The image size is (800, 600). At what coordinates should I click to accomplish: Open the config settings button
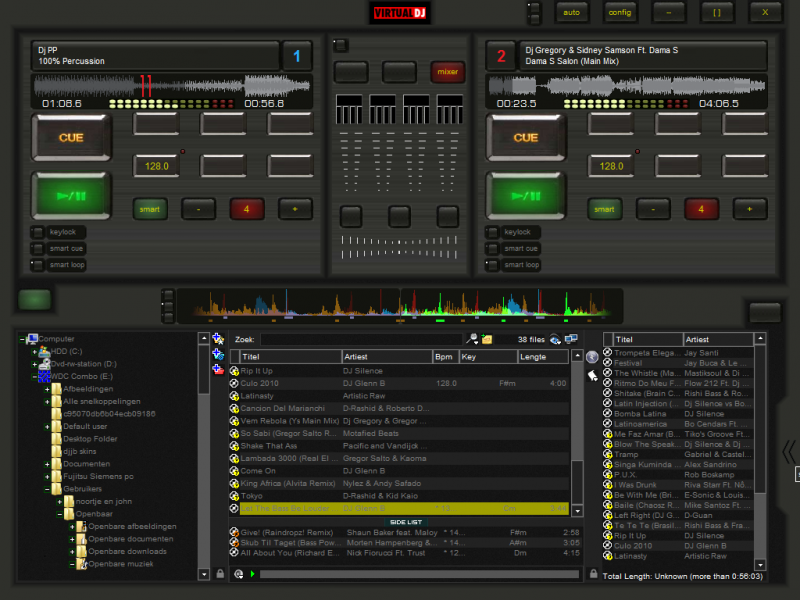coord(620,12)
